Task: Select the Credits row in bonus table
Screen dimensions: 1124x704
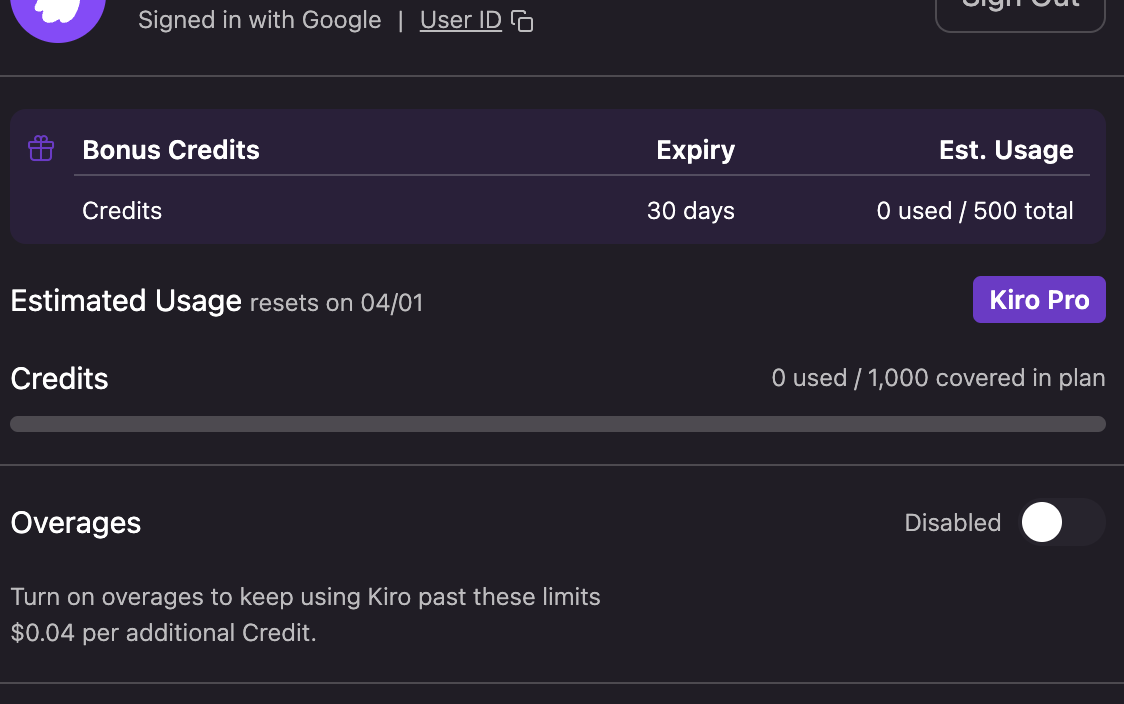Action: (x=122, y=211)
